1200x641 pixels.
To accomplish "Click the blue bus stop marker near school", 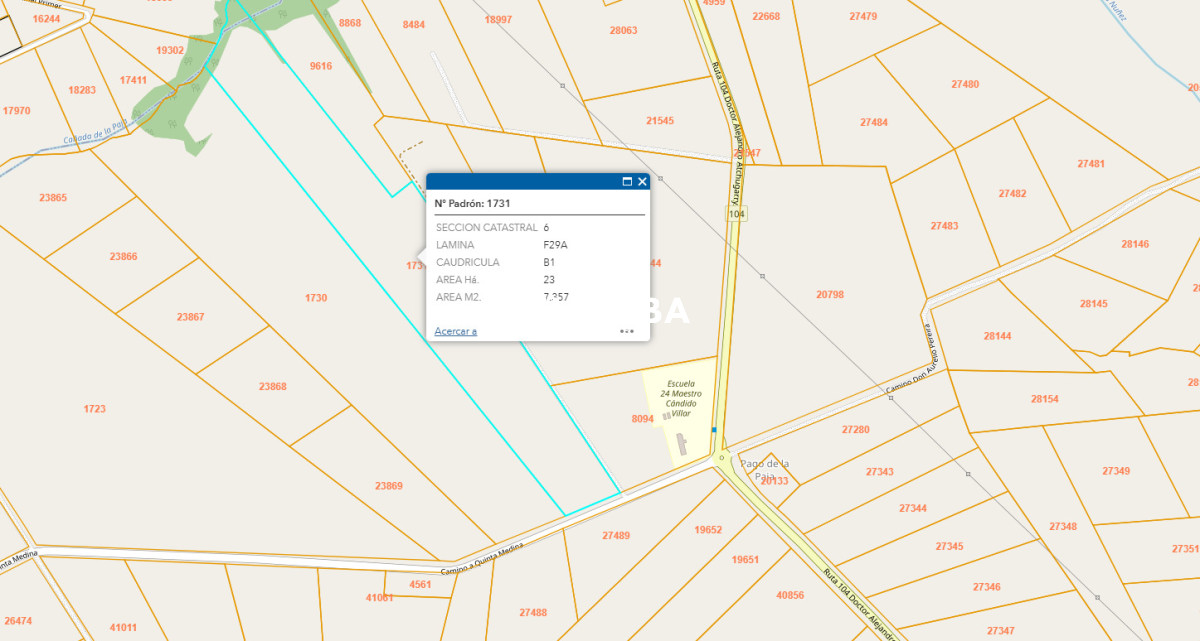I will point(714,430).
